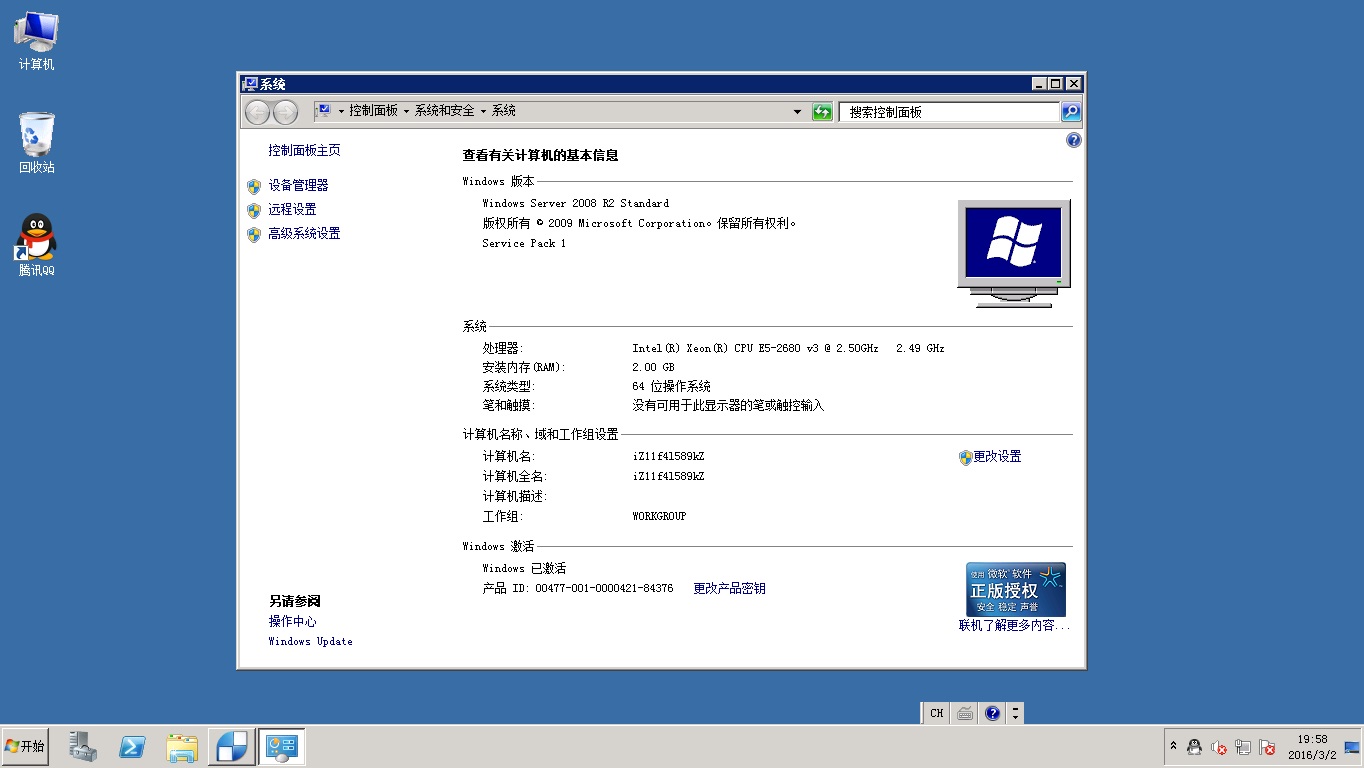Click the muted volume icon in tray
The image size is (1364, 768).
click(x=1218, y=747)
